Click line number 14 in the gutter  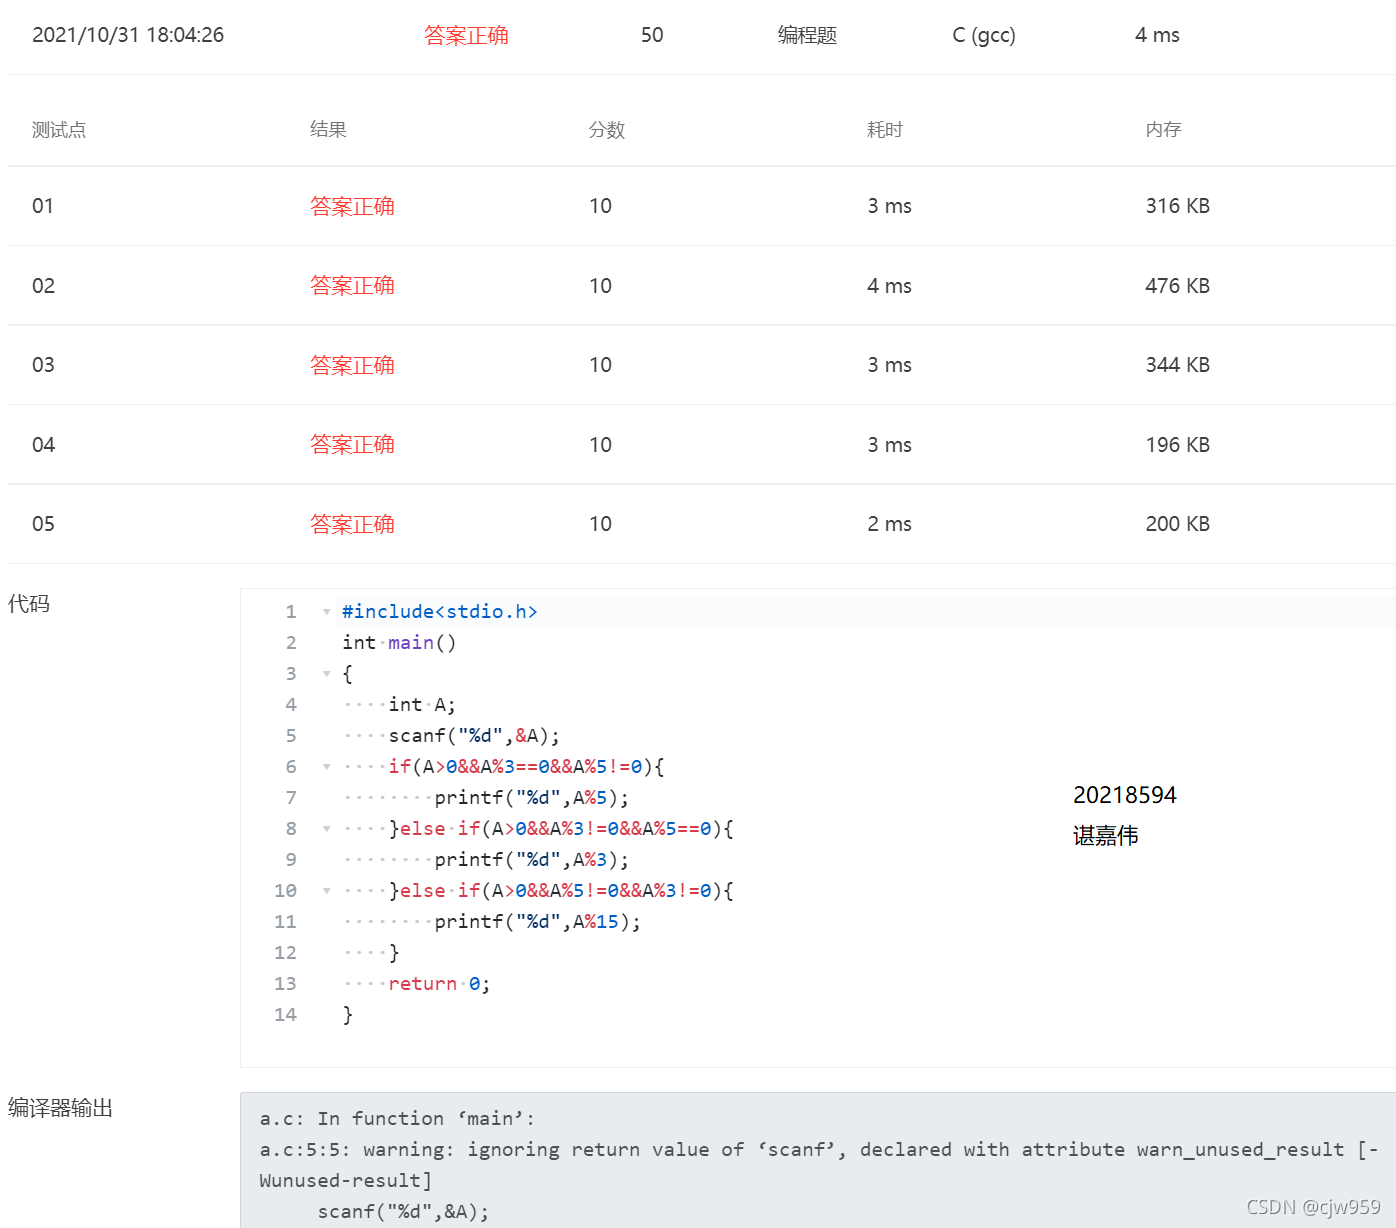[x=285, y=1015]
